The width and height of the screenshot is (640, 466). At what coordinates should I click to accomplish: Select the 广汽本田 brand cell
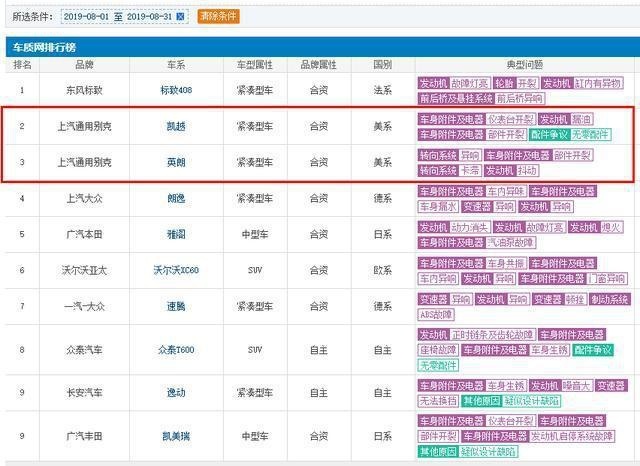click(84, 234)
